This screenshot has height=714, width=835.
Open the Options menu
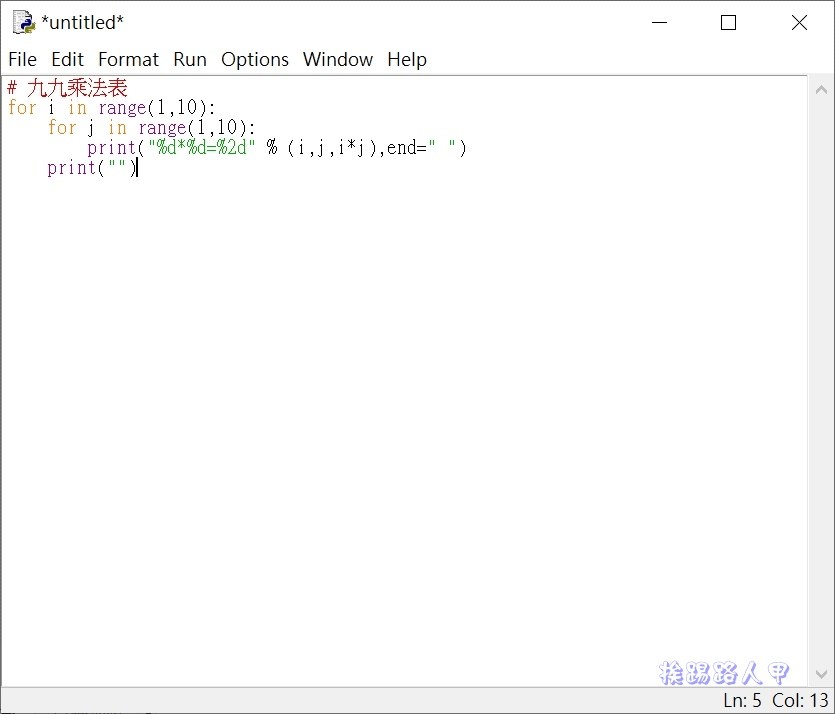coord(255,59)
